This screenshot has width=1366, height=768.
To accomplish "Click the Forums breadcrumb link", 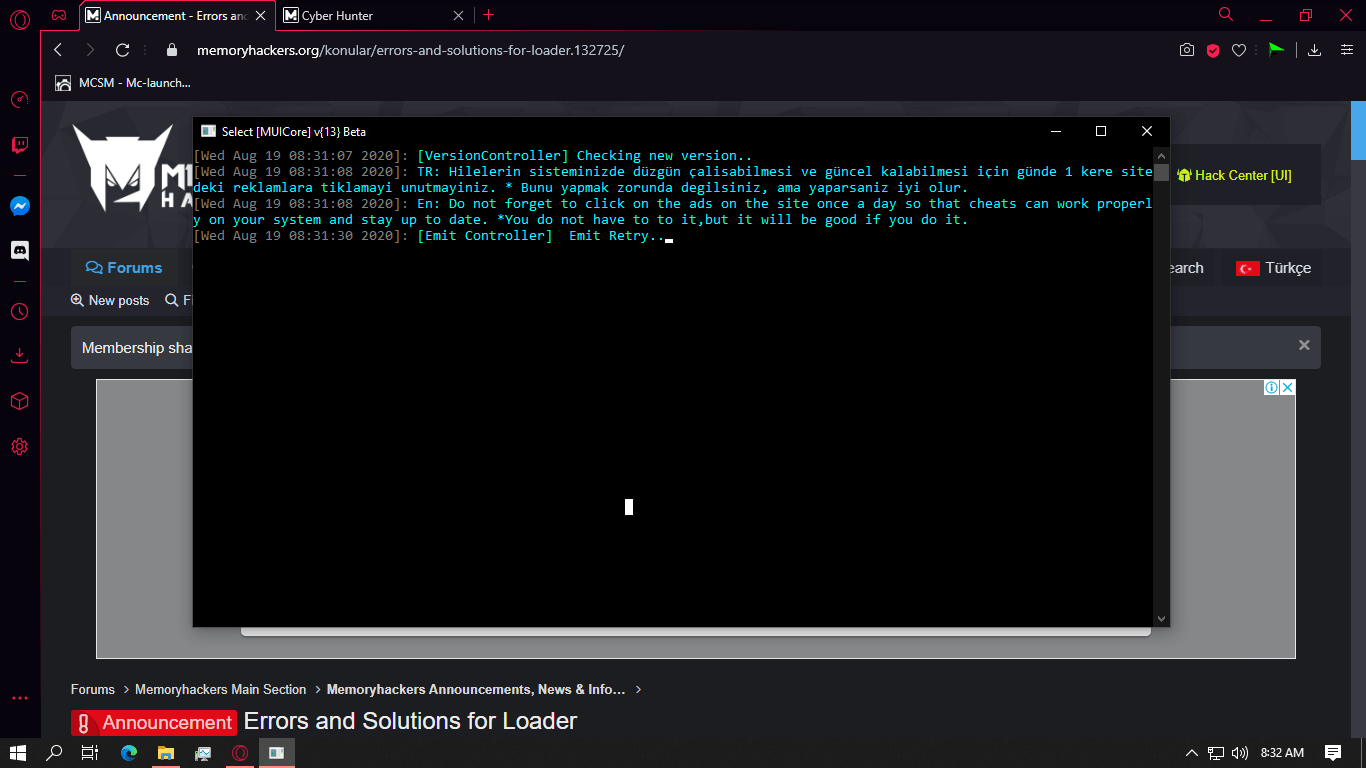I will 93,689.
